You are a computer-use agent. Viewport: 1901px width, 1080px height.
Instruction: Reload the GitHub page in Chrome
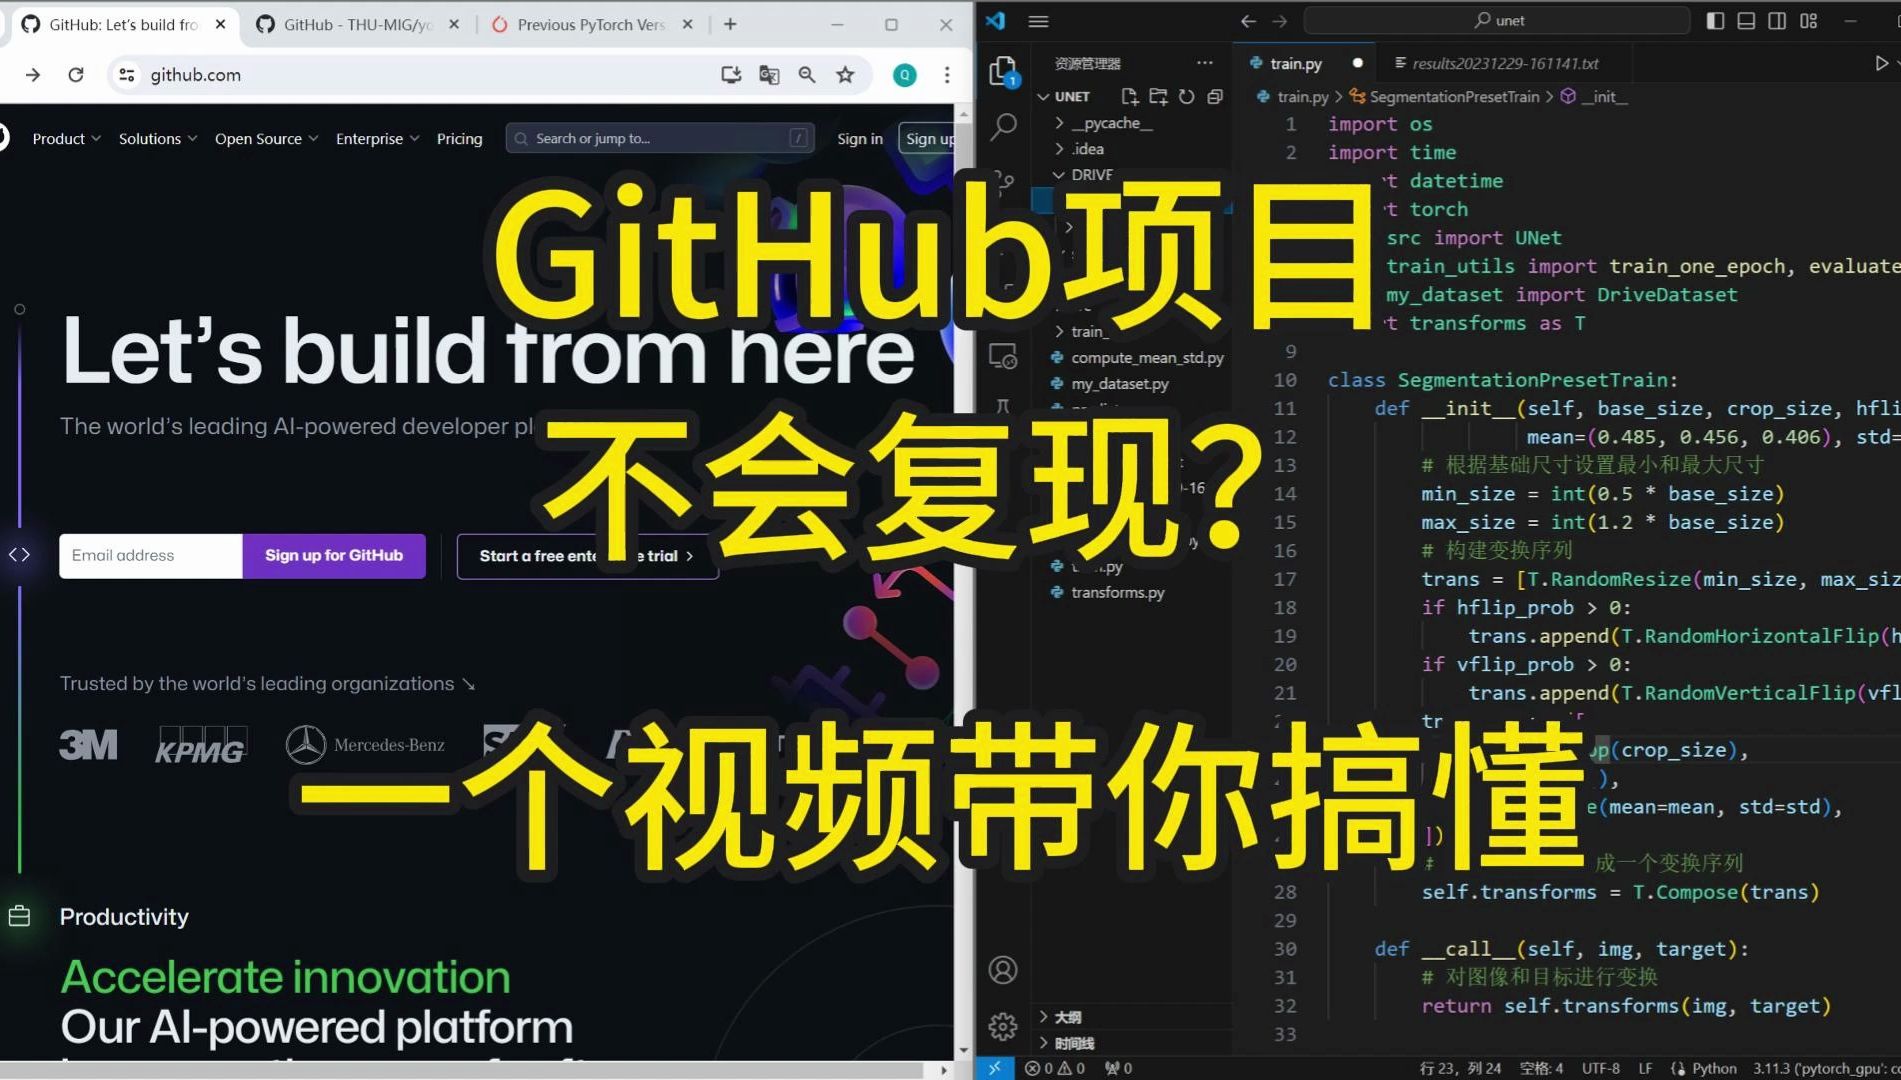coord(76,75)
